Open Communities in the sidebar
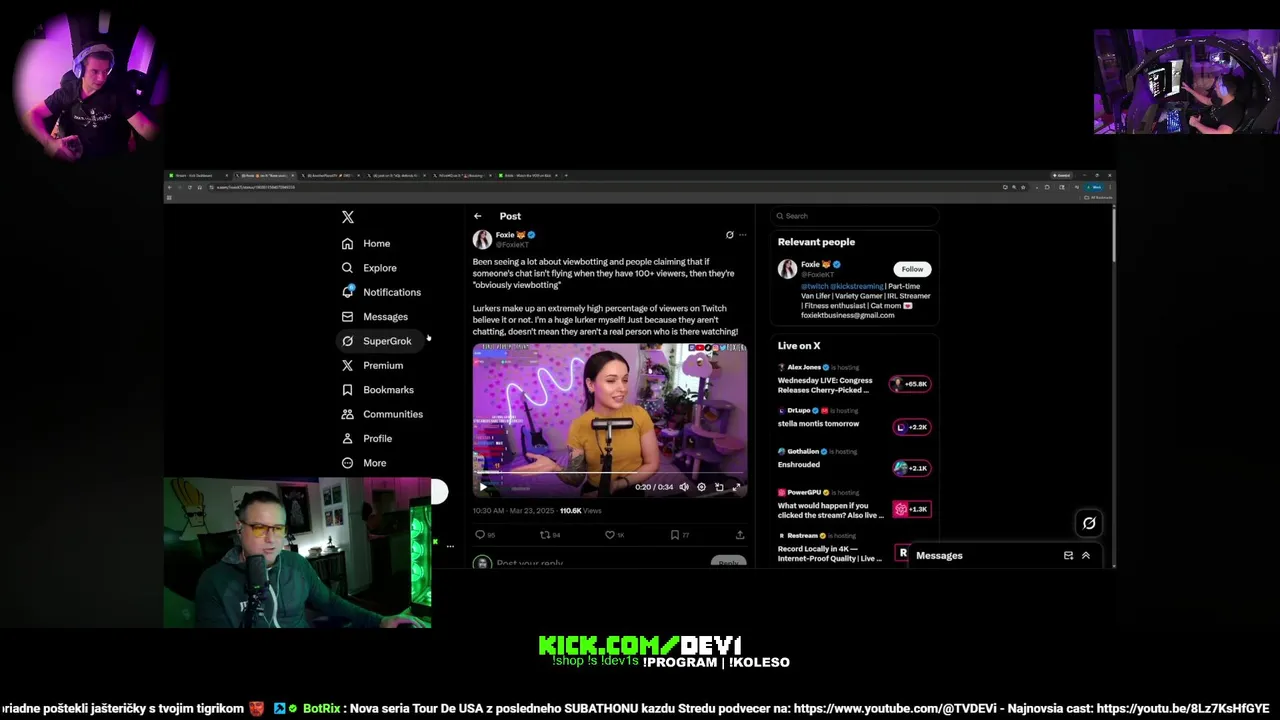The image size is (1280, 720). click(x=382, y=414)
